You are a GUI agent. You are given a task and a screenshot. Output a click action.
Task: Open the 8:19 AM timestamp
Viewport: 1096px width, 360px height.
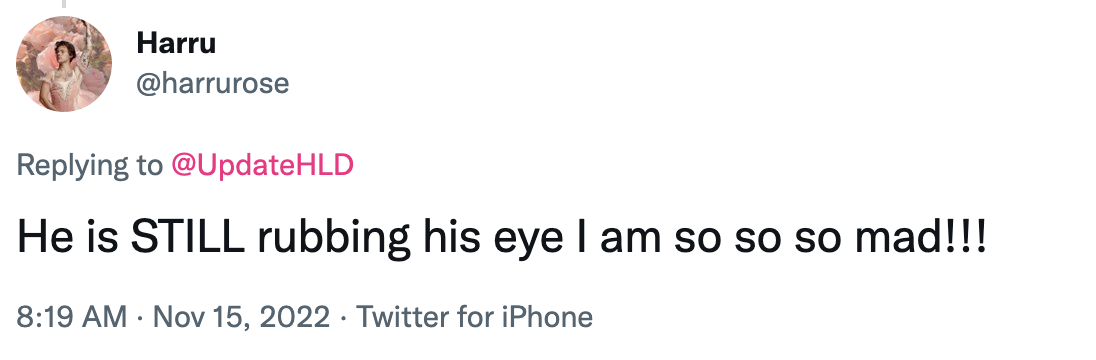(72, 317)
